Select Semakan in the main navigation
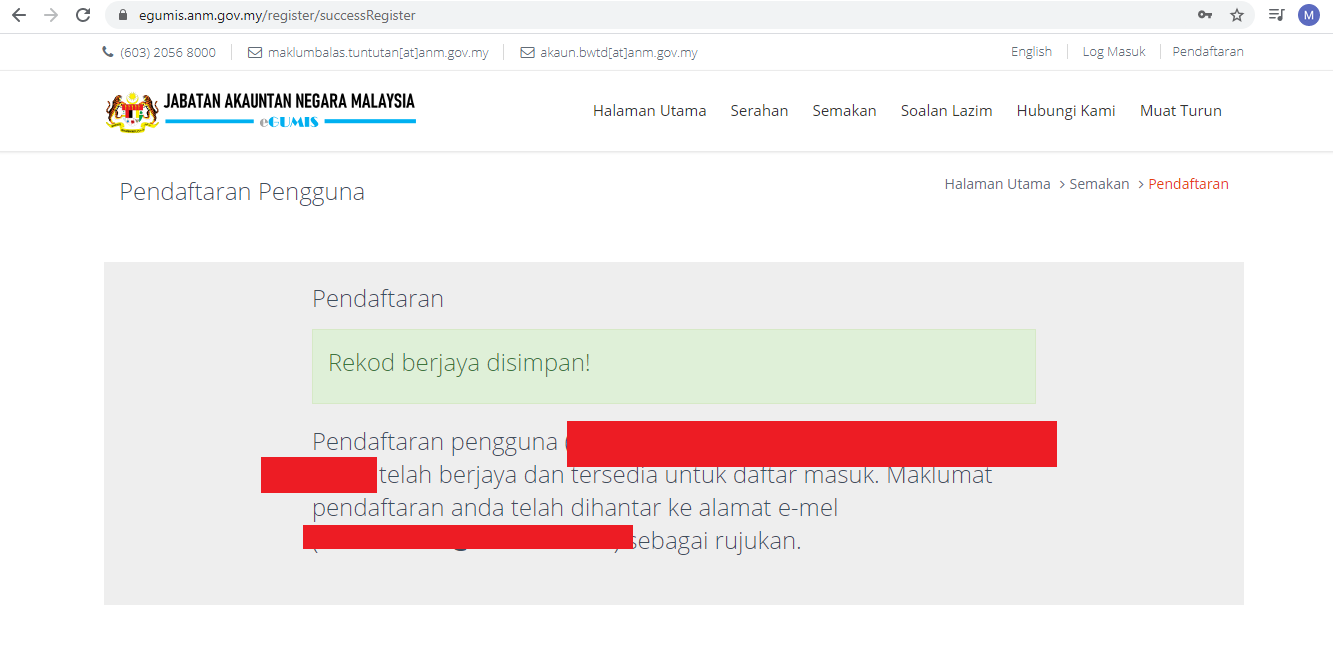The width and height of the screenshot is (1333, 657). tap(844, 111)
